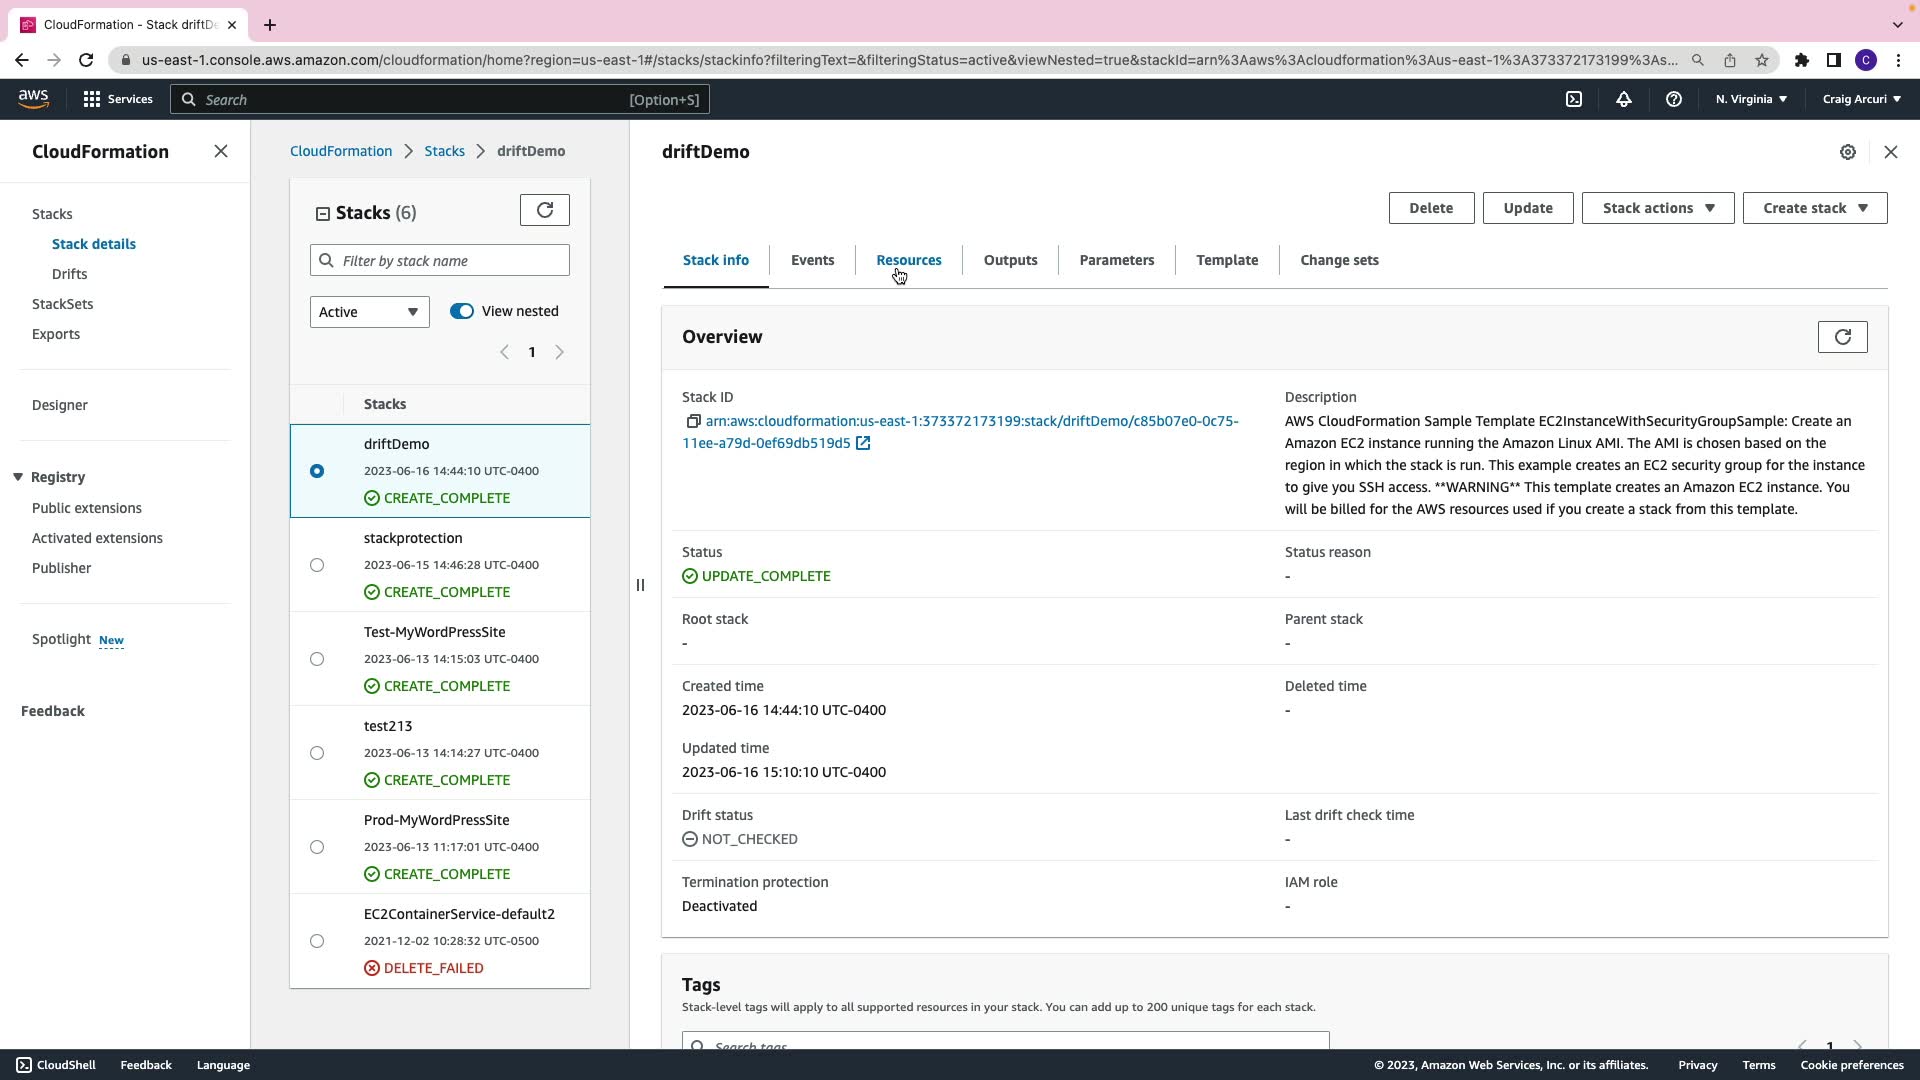Click the Update button
The width and height of the screenshot is (1920, 1080).
click(1527, 208)
